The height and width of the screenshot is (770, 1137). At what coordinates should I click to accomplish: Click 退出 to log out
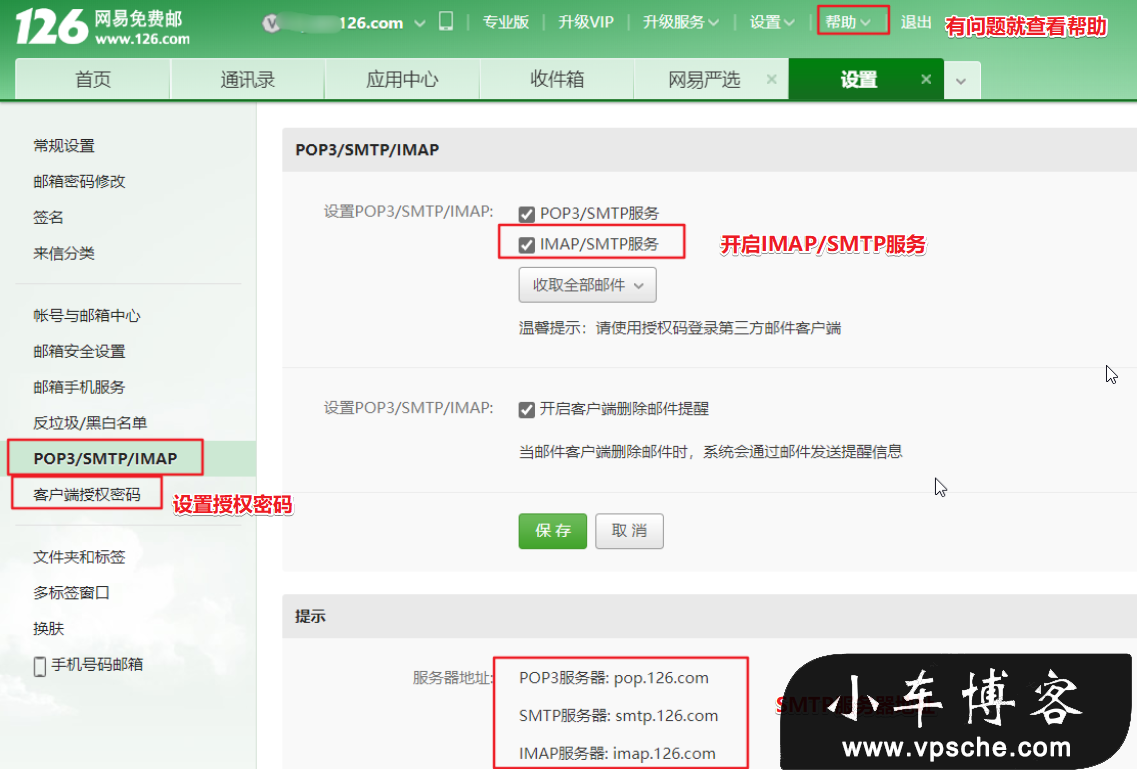pyautogui.click(x=916, y=21)
